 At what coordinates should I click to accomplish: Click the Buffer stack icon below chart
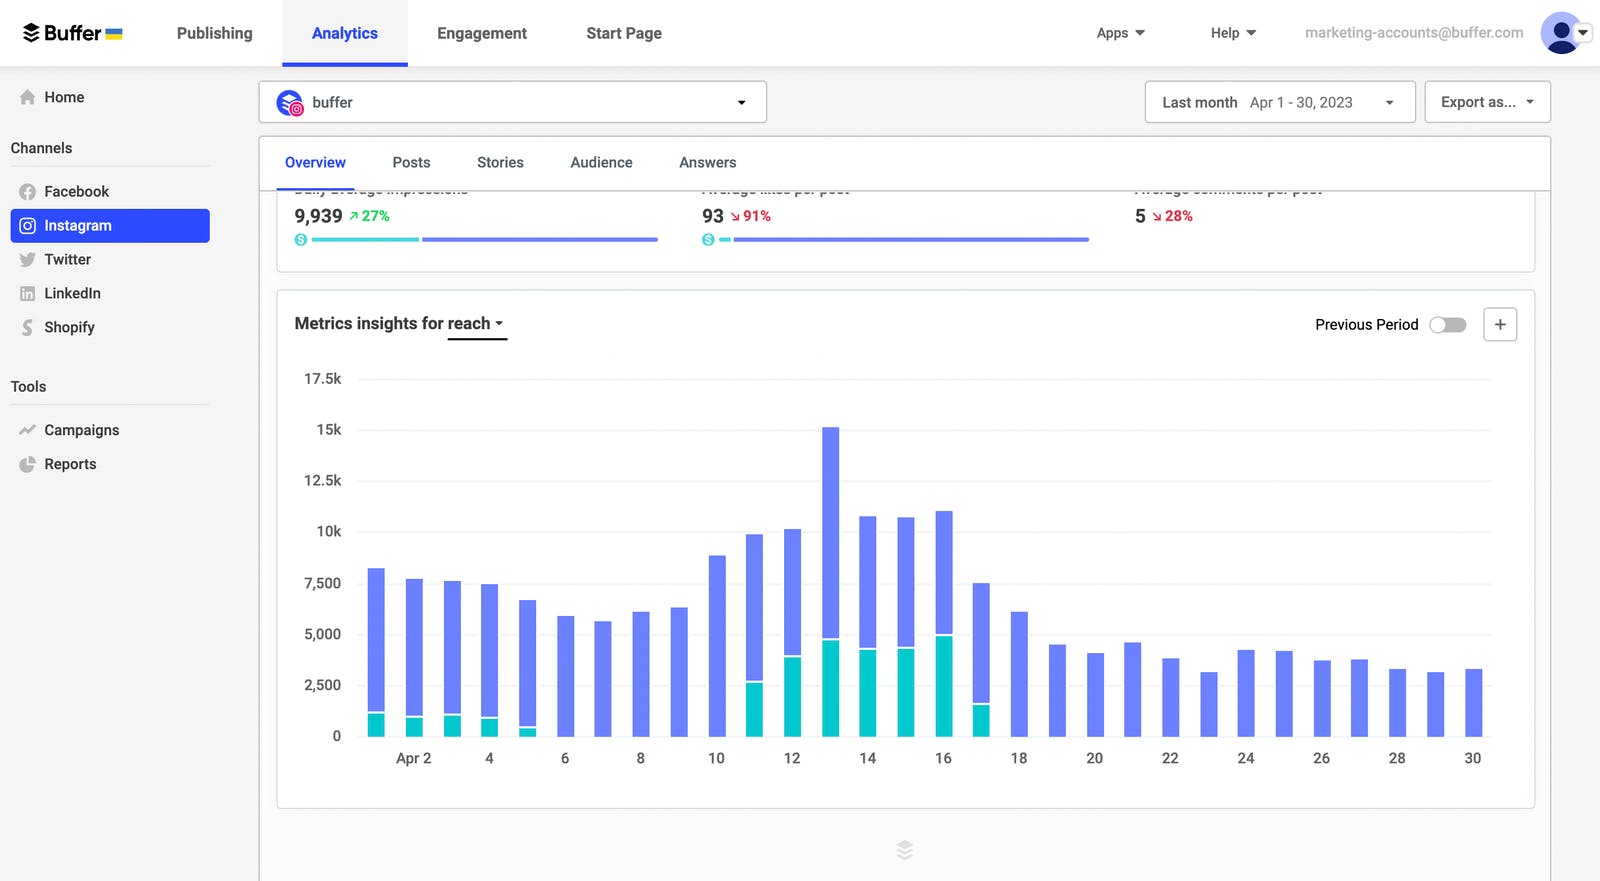(x=905, y=850)
